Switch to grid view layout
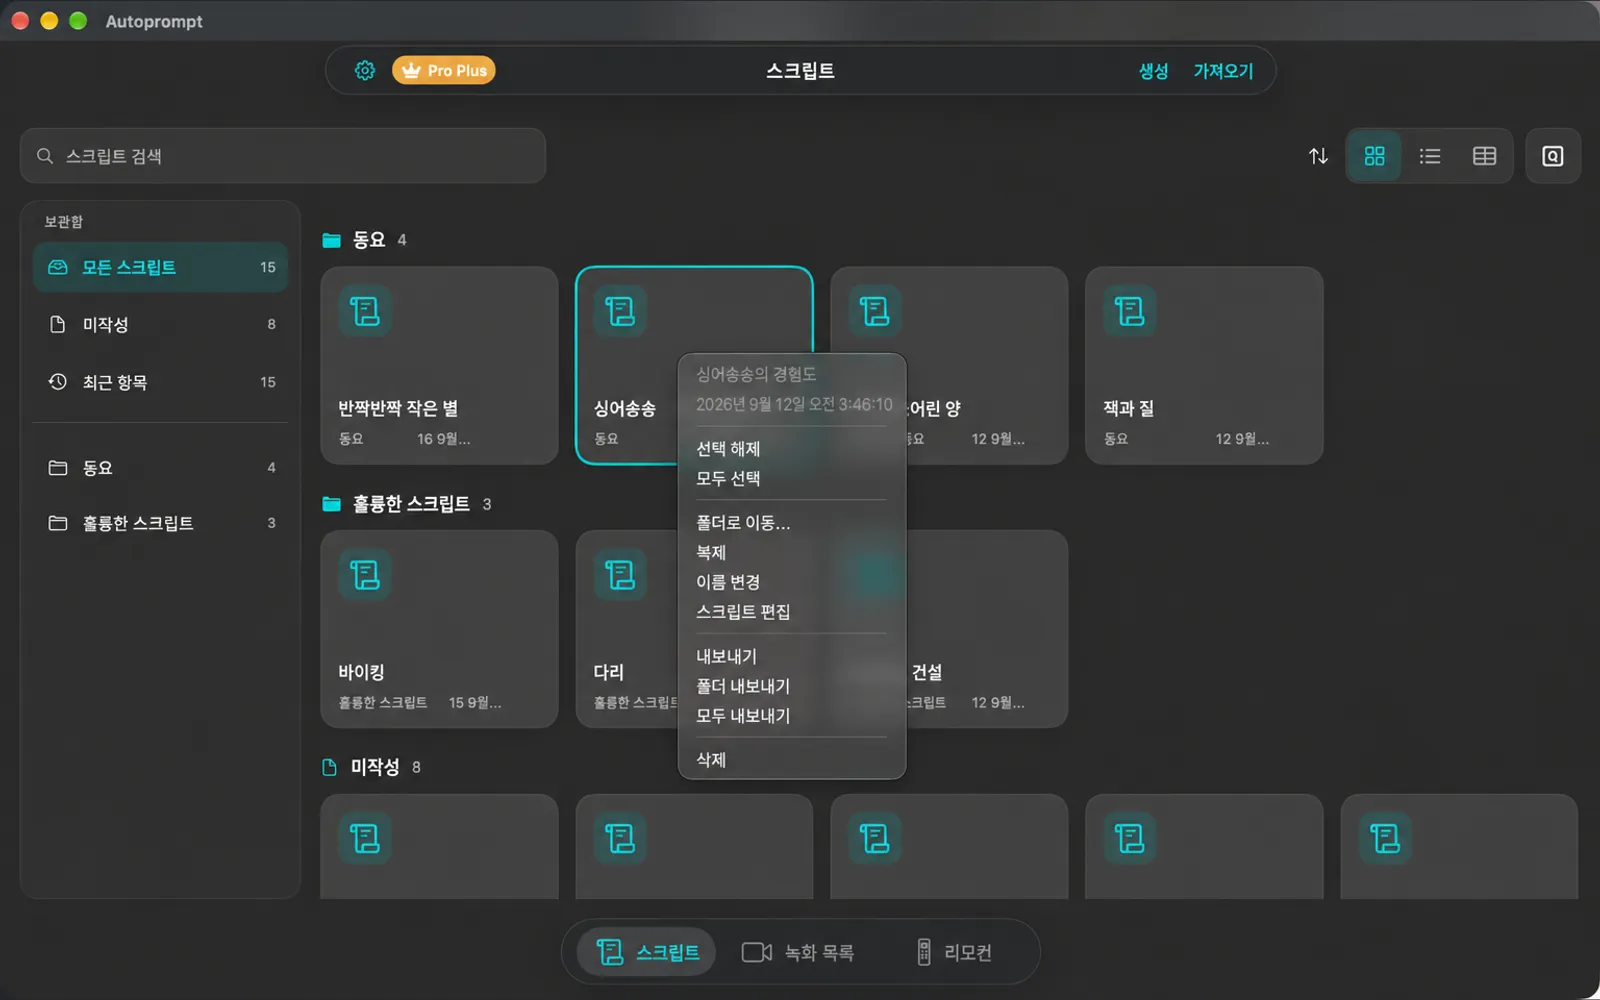This screenshot has height=1000, width=1600. [x=1375, y=156]
